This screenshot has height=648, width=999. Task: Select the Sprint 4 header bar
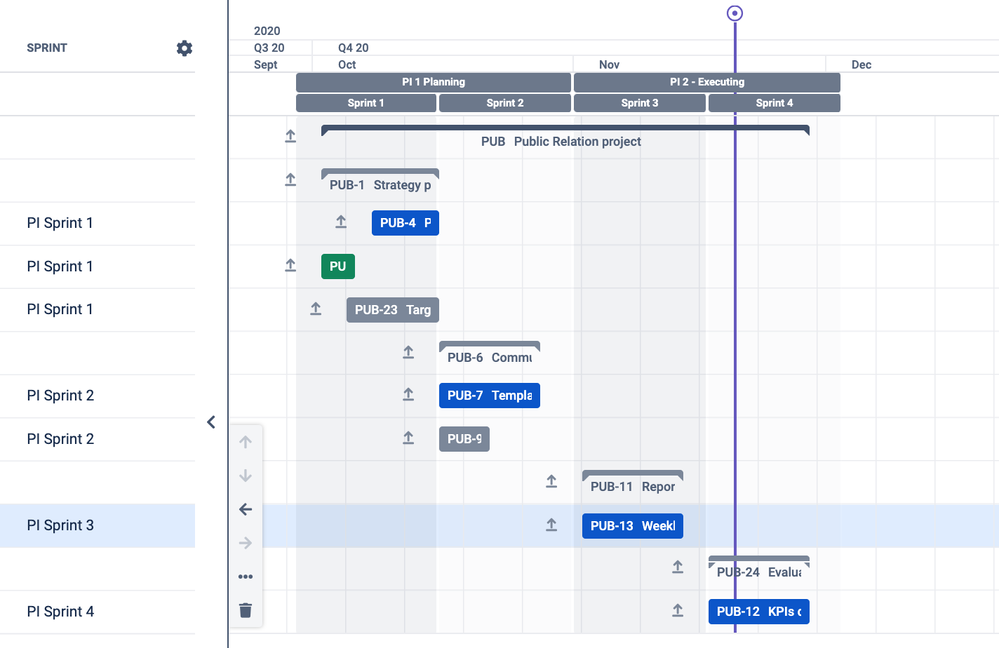pos(775,103)
